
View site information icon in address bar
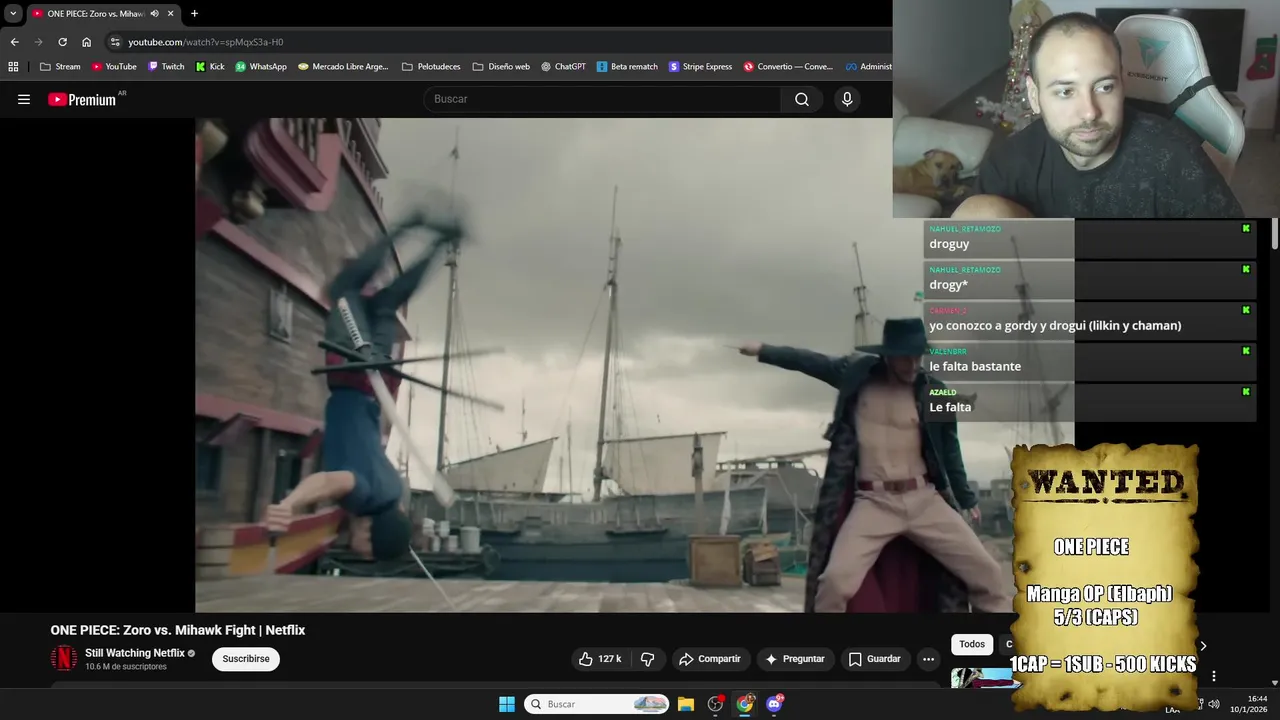[115, 42]
